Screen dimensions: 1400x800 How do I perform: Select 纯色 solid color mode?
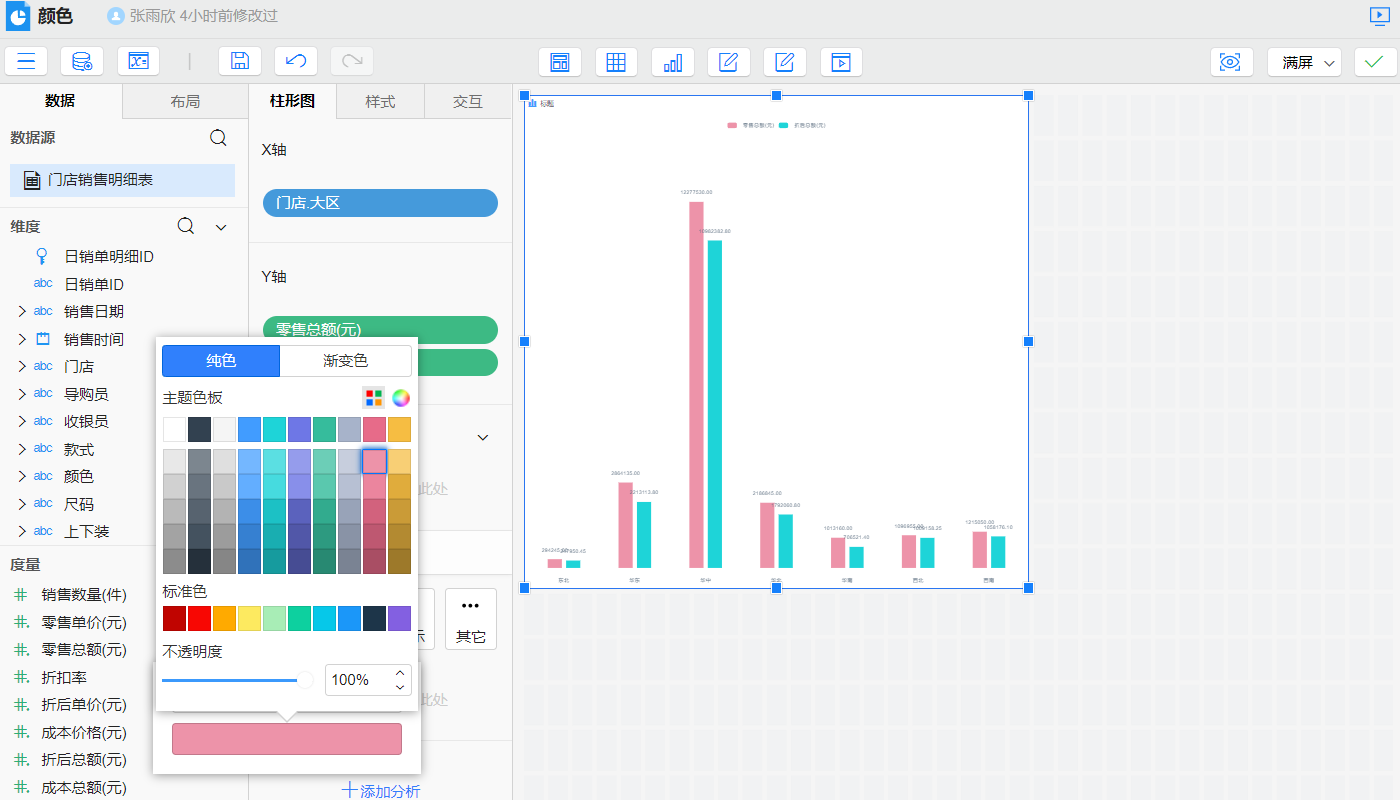point(221,361)
